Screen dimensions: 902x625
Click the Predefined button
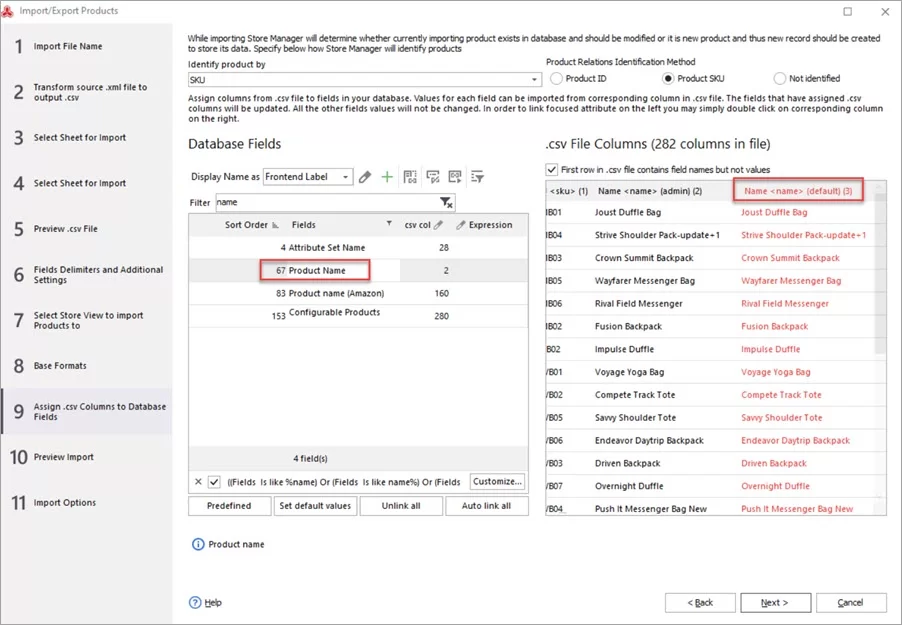(229, 506)
